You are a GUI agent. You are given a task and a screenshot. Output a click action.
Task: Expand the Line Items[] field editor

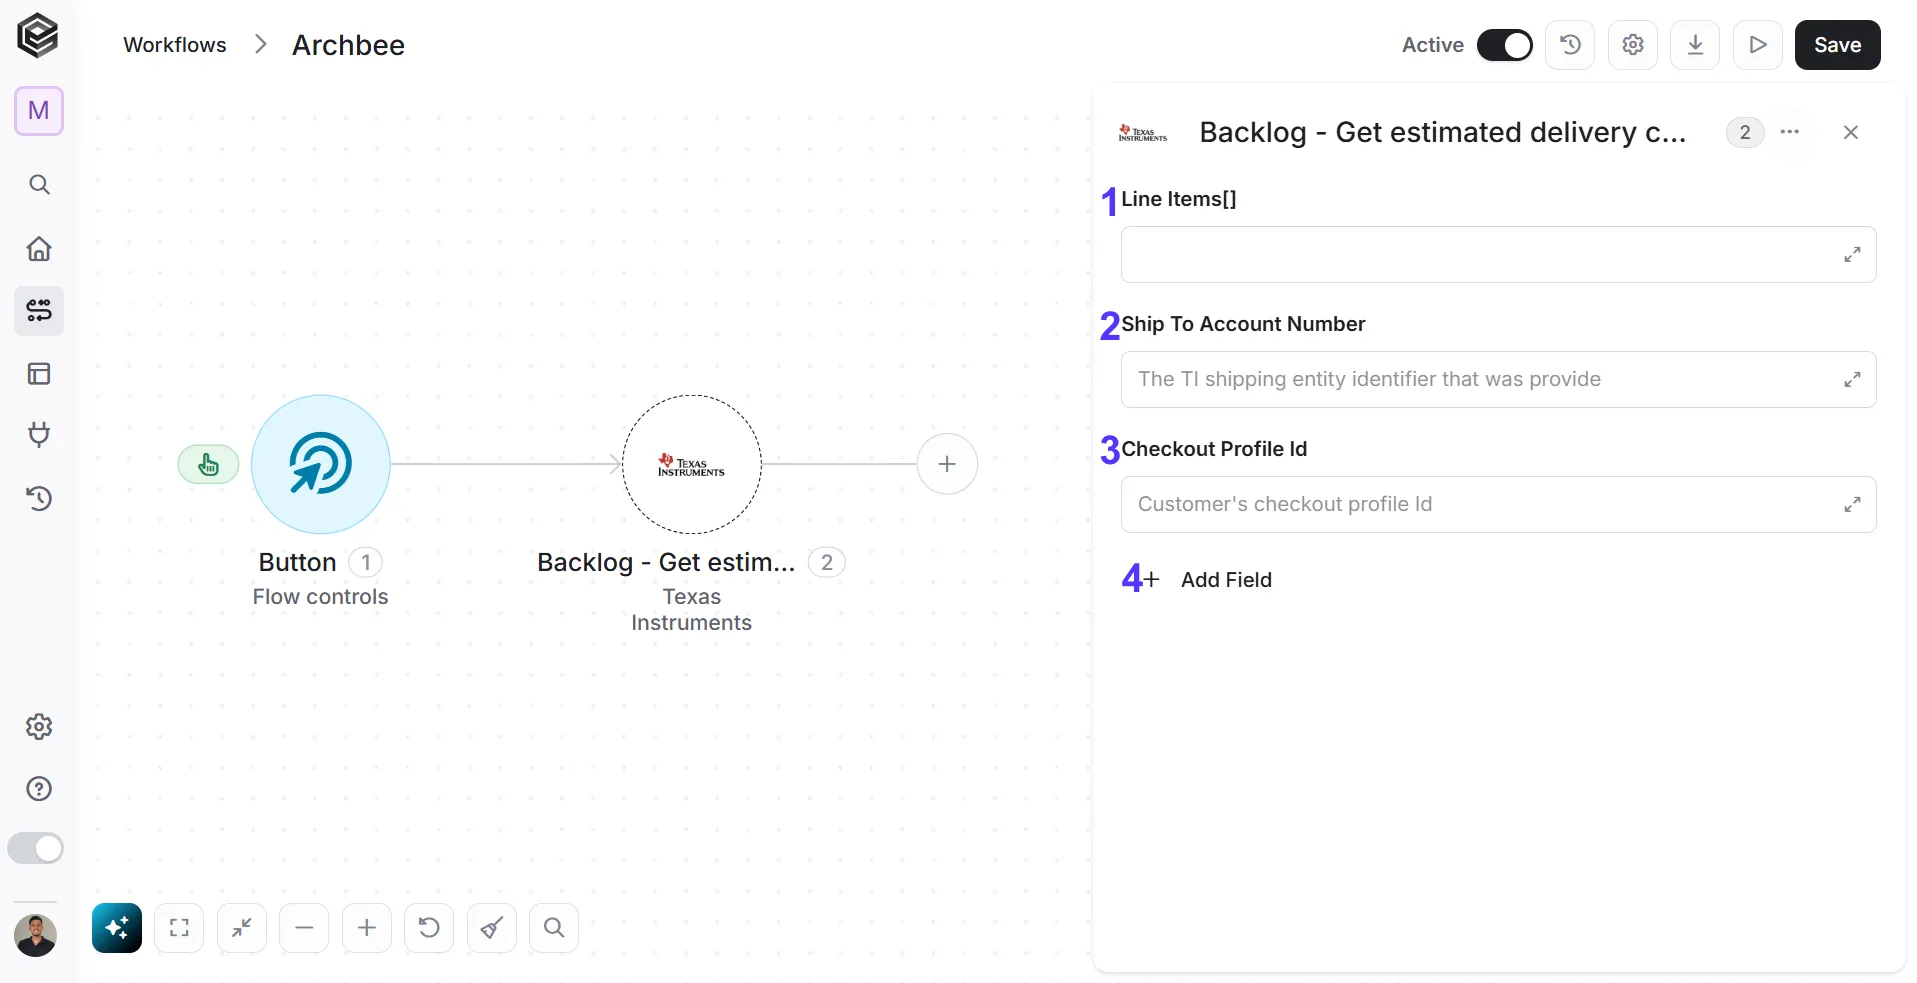coord(1852,255)
